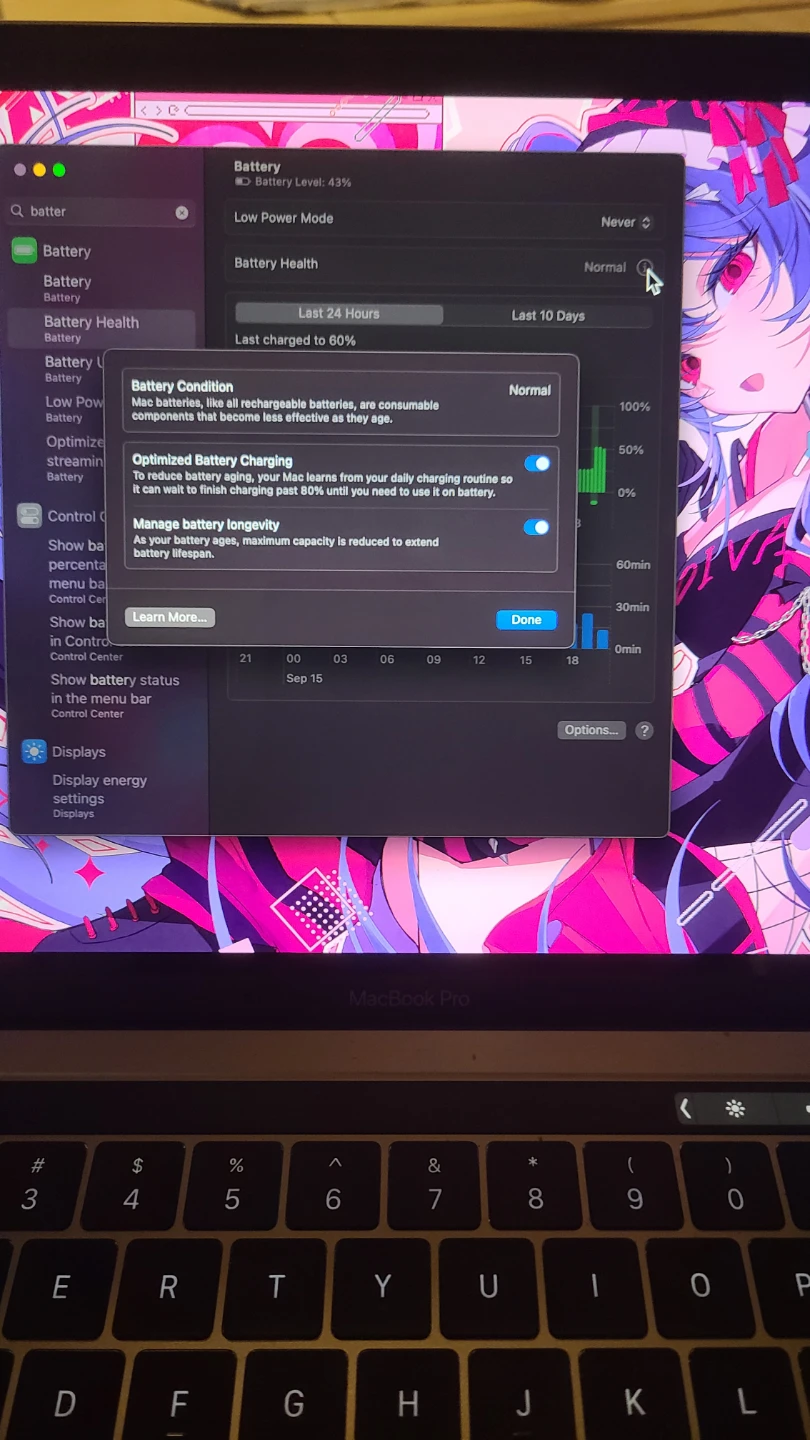Switch to Last 10 Days tab
The height and width of the screenshot is (1440, 810).
point(548,315)
